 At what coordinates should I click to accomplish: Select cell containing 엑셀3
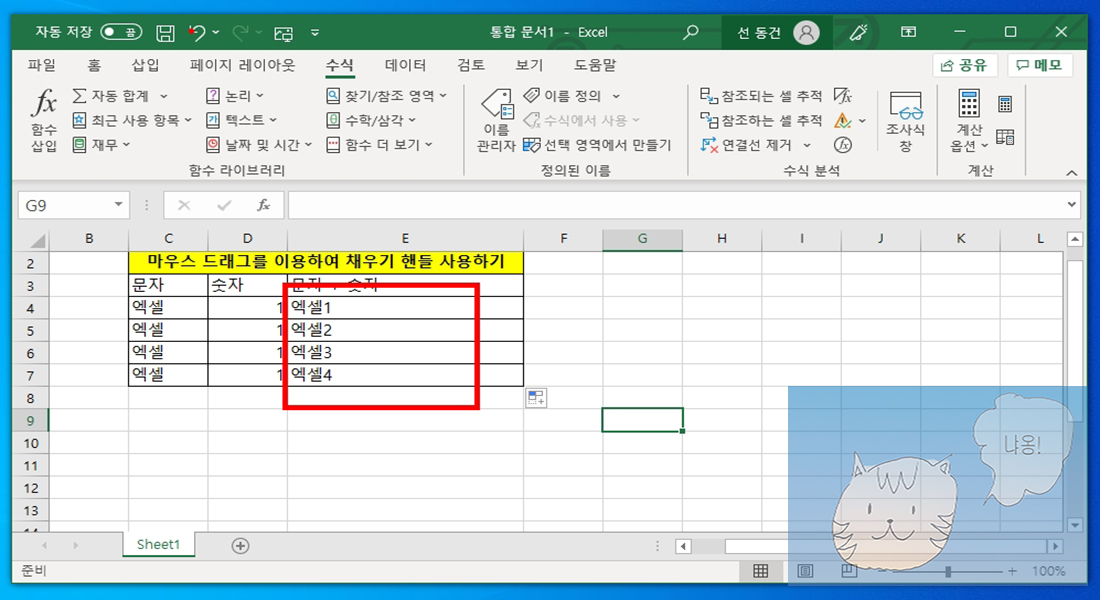pyautogui.click(x=405, y=352)
